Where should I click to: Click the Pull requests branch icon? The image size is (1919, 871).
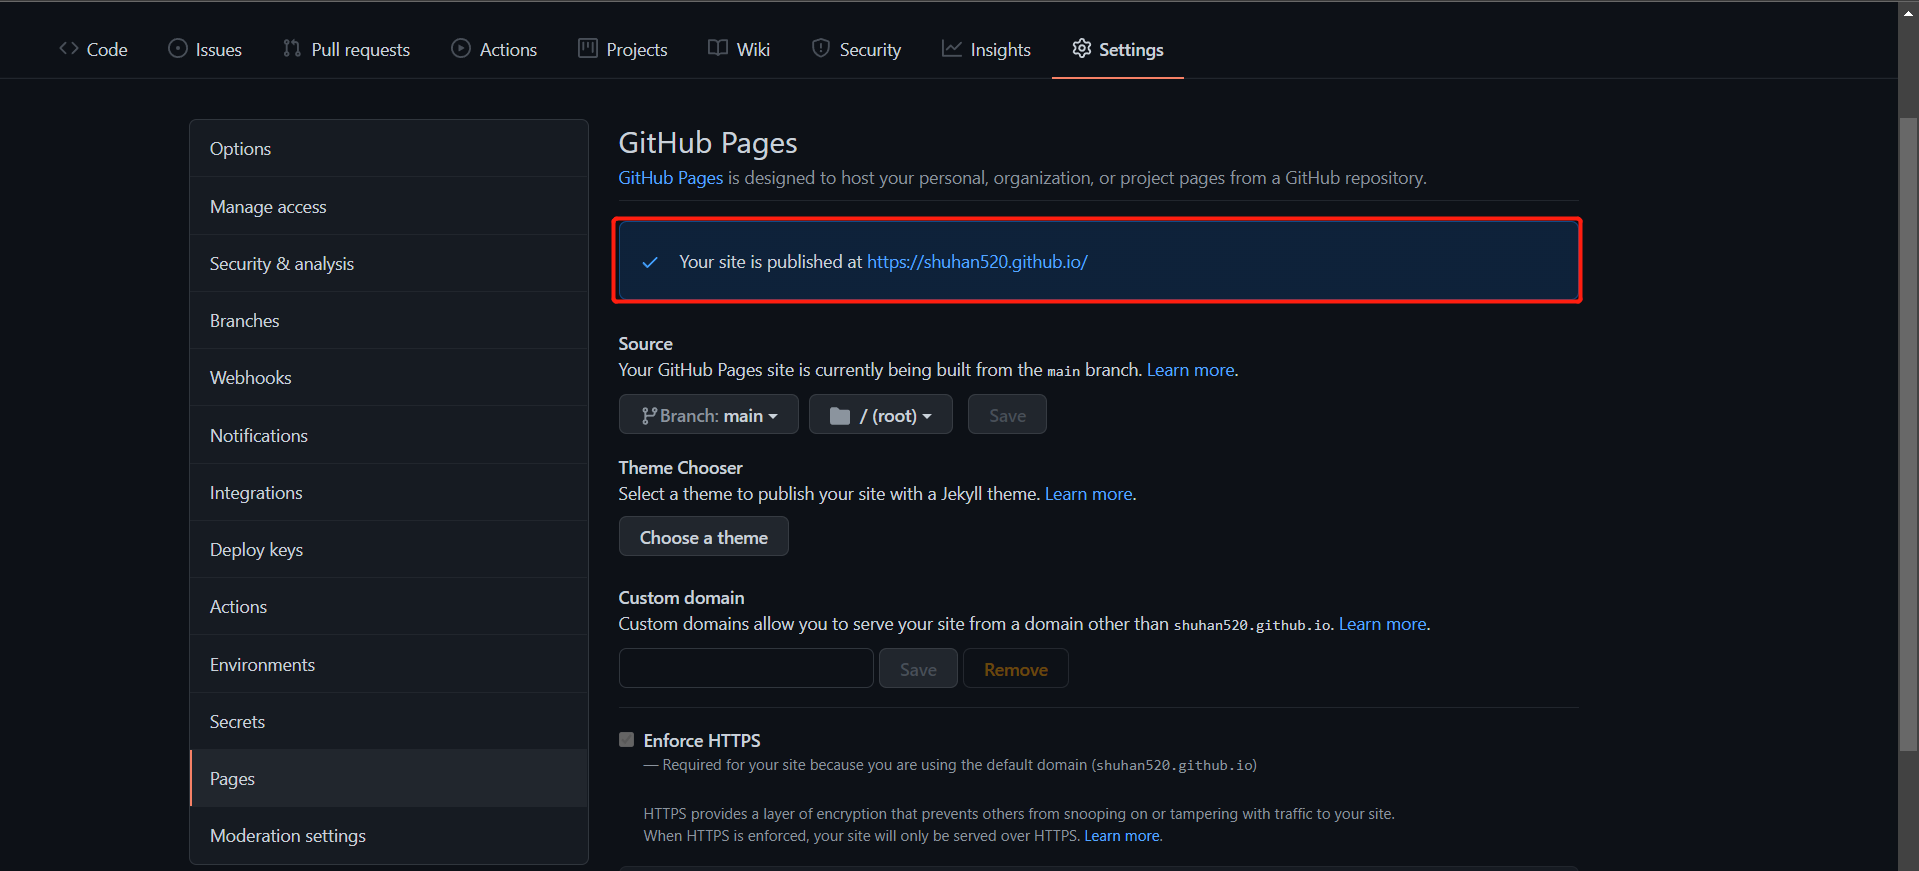pyautogui.click(x=292, y=48)
